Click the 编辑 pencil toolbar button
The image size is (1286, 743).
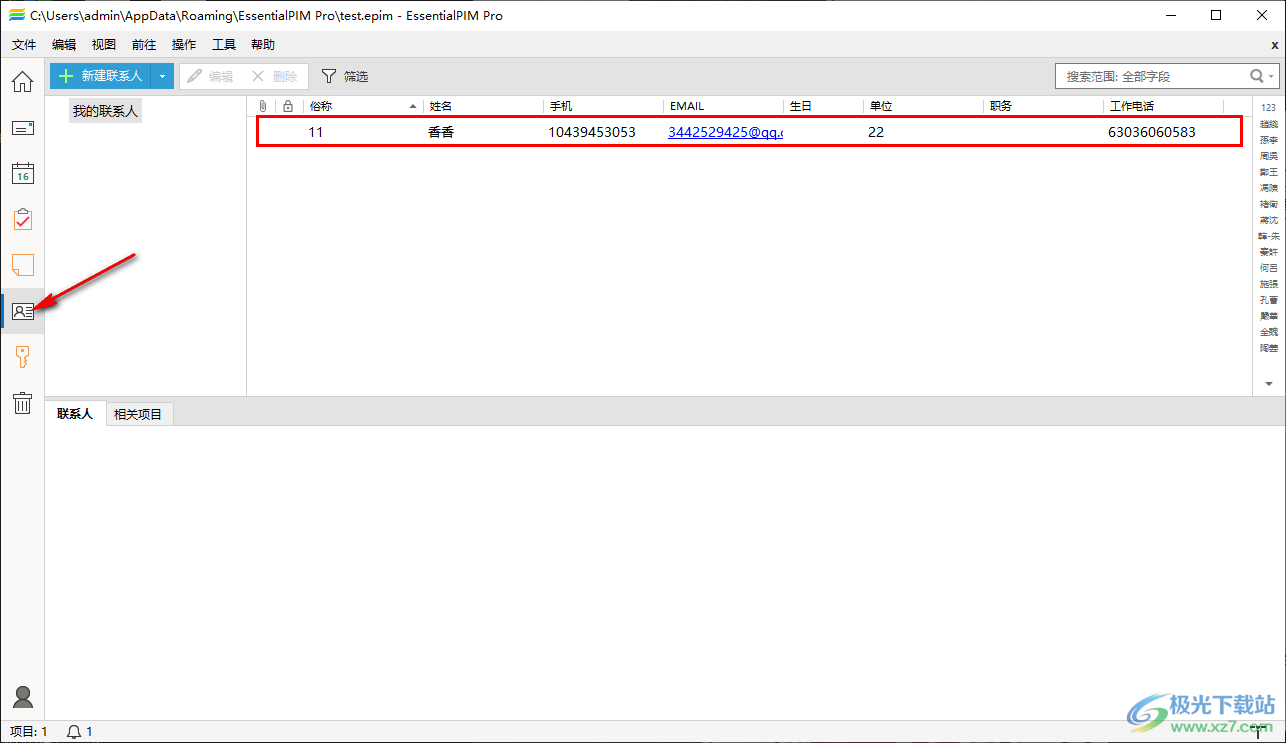210,76
